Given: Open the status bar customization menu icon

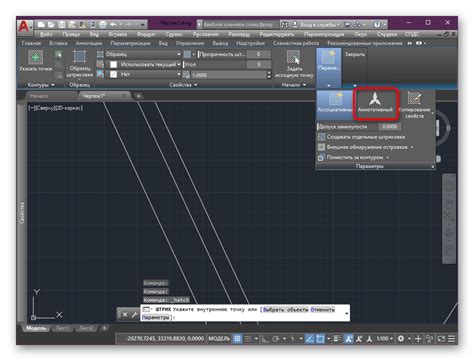Looking at the screenshot, I should 451,339.
